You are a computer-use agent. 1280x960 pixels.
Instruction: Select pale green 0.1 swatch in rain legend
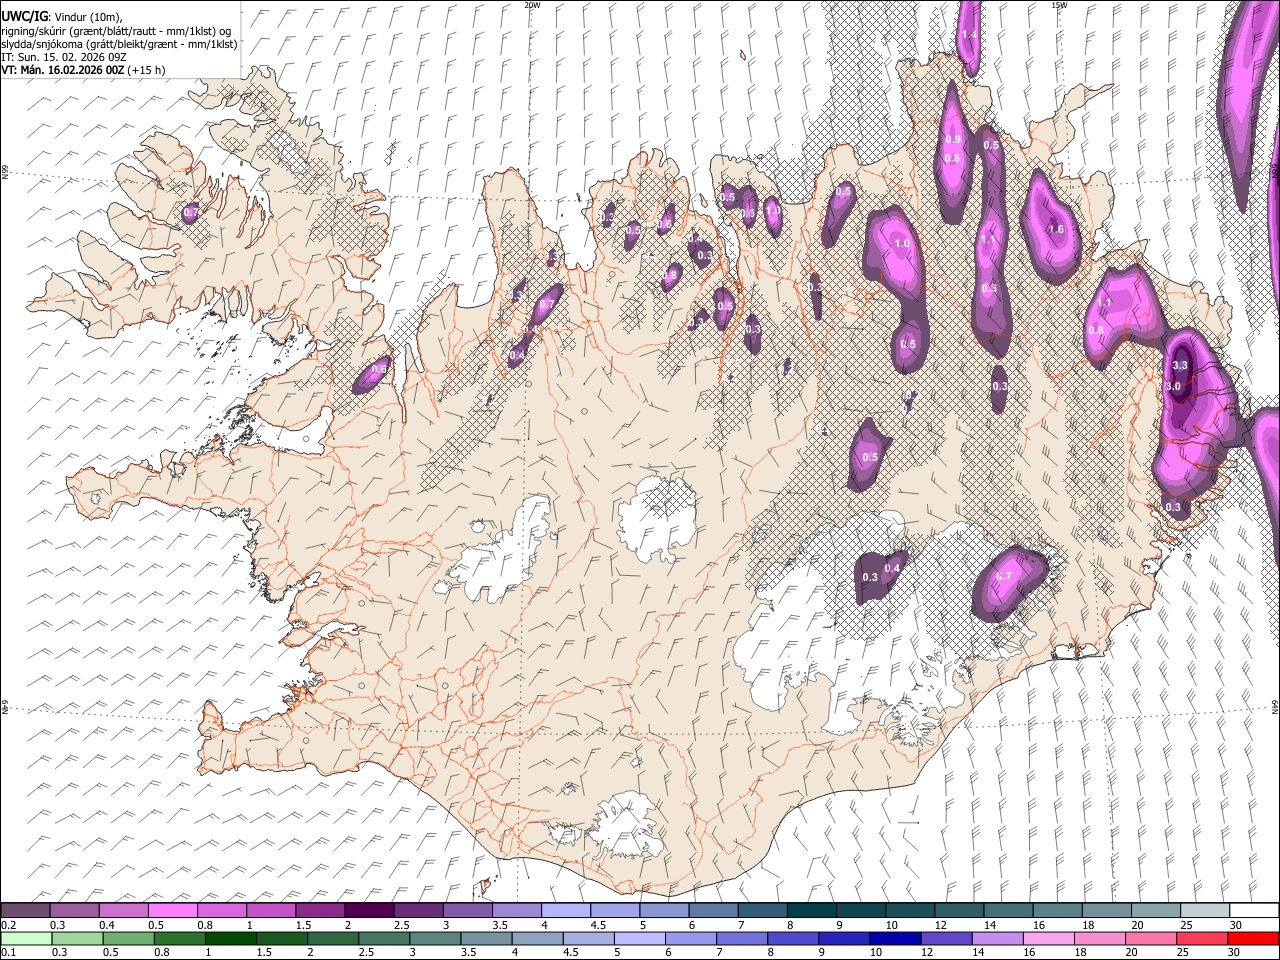(26, 938)
